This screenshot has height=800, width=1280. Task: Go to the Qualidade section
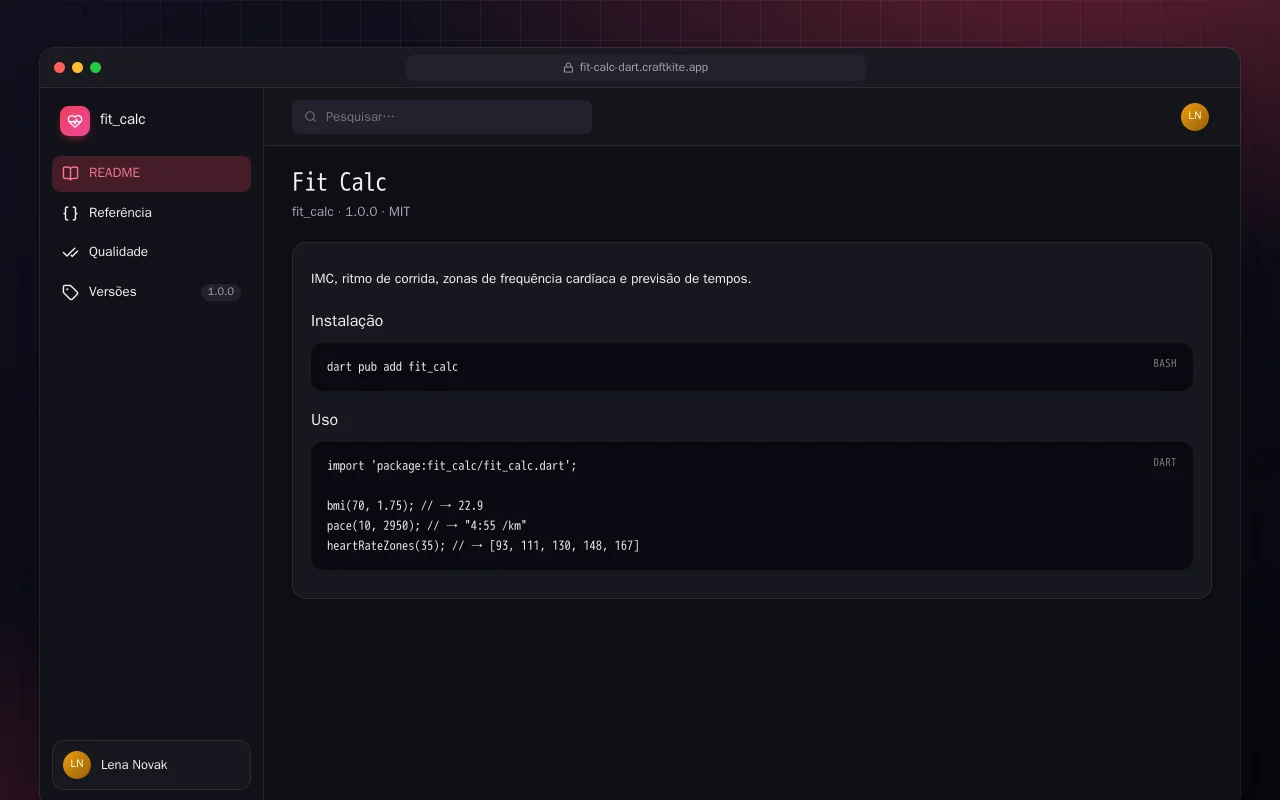click(151, 252)
